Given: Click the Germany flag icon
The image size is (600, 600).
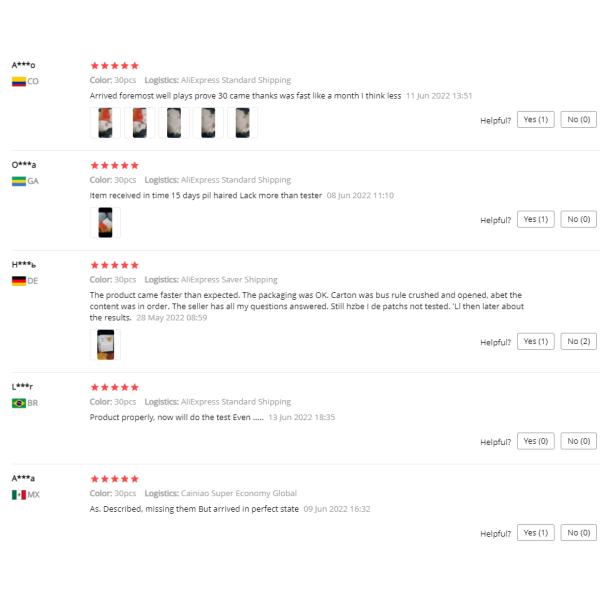Looking at the screenshot, I should coord(19,281).
